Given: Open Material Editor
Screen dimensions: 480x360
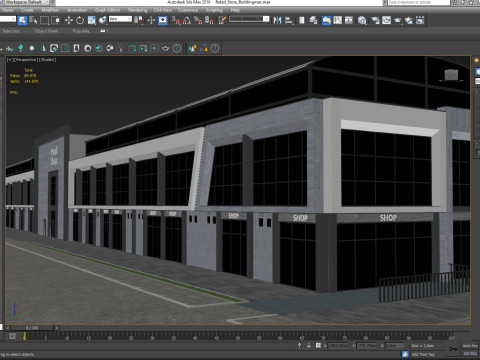Looking at the screenshot, I should tap(362, 20).
